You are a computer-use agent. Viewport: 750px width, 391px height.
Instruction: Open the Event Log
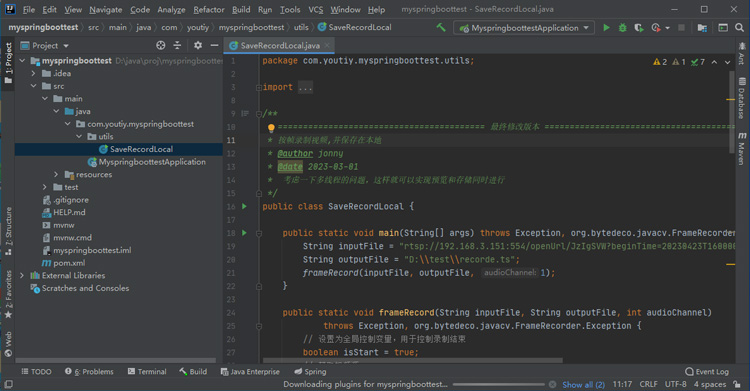pyautogui.click(x=707, y=372)
